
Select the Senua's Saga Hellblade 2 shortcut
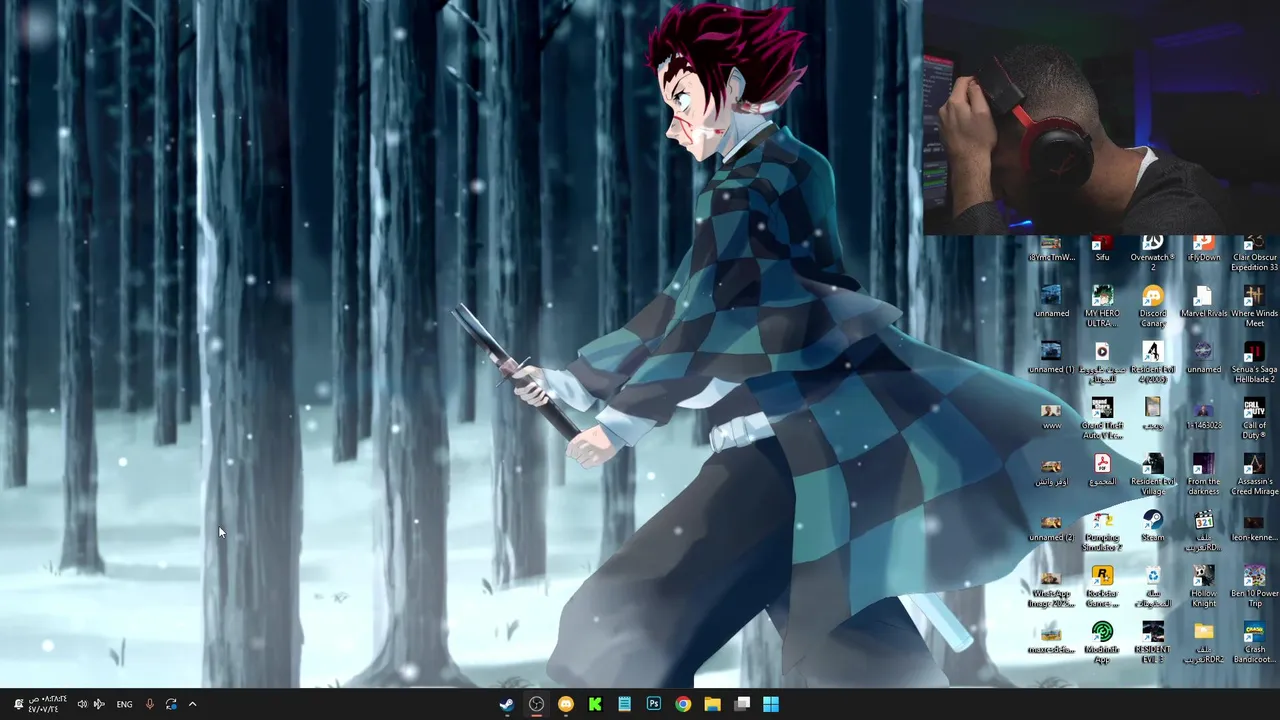click(1254, 361)
